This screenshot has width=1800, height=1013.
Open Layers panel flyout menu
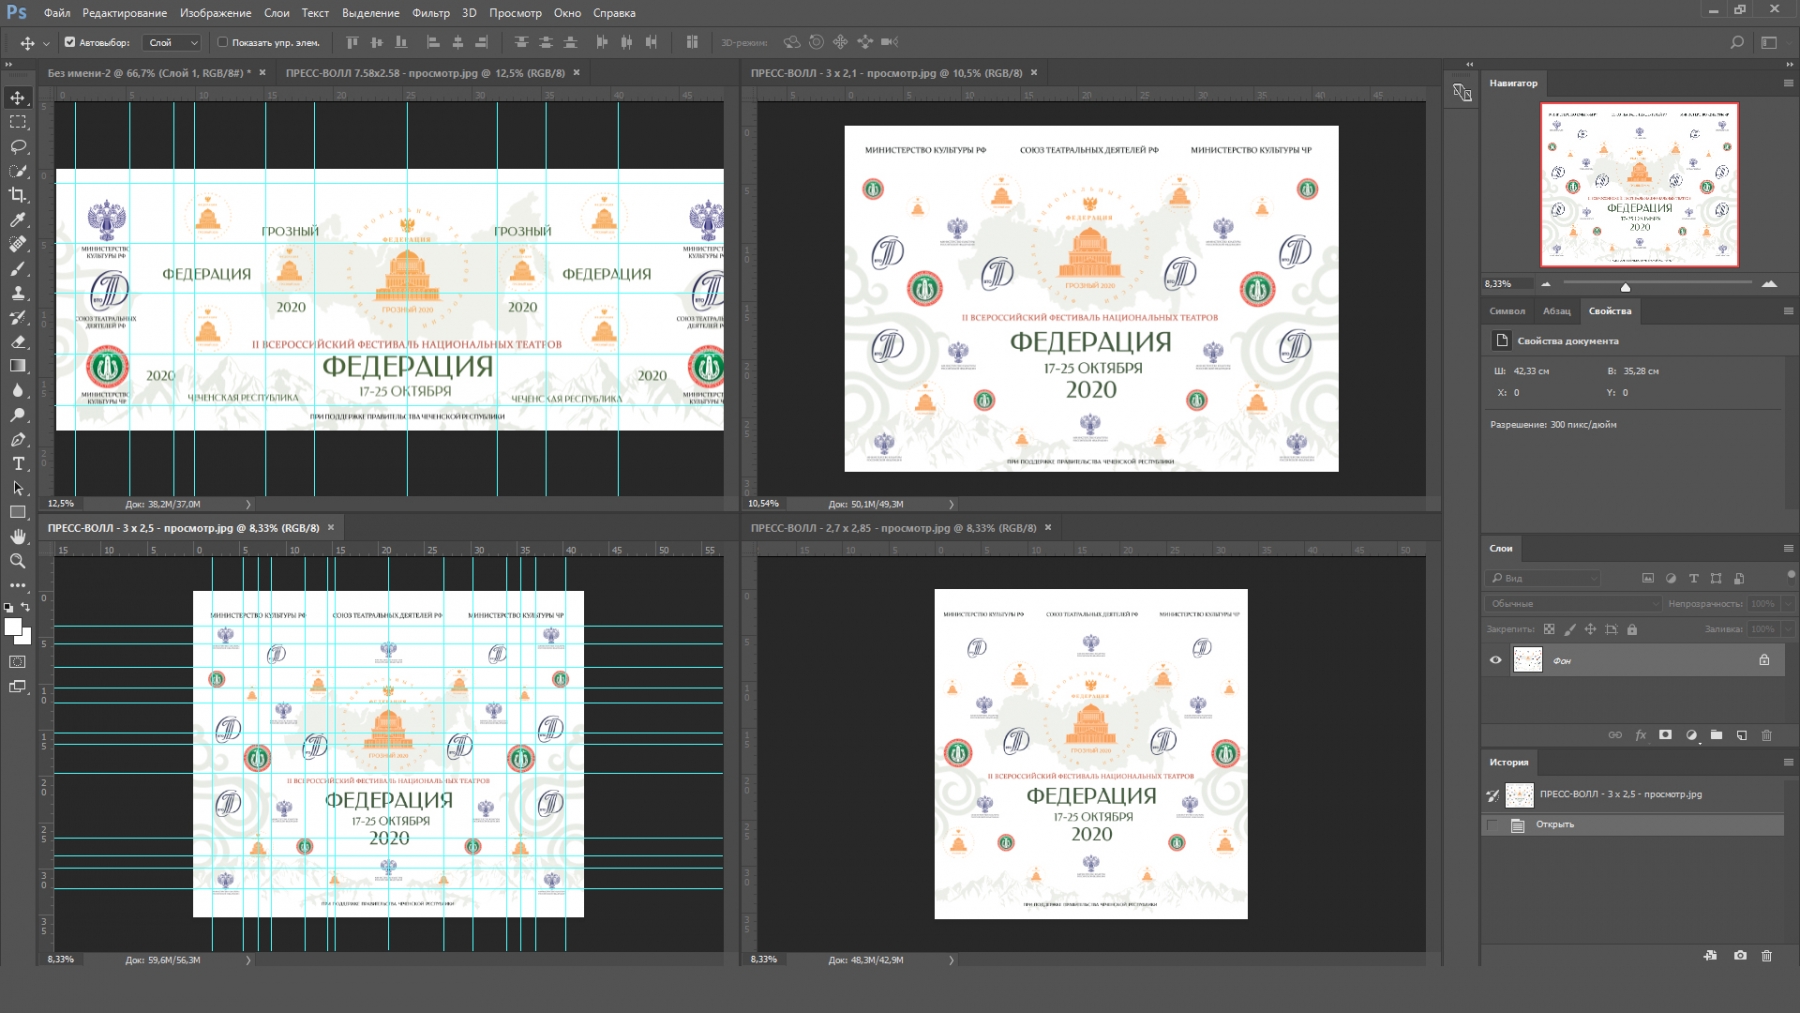tap(1788, 548)
